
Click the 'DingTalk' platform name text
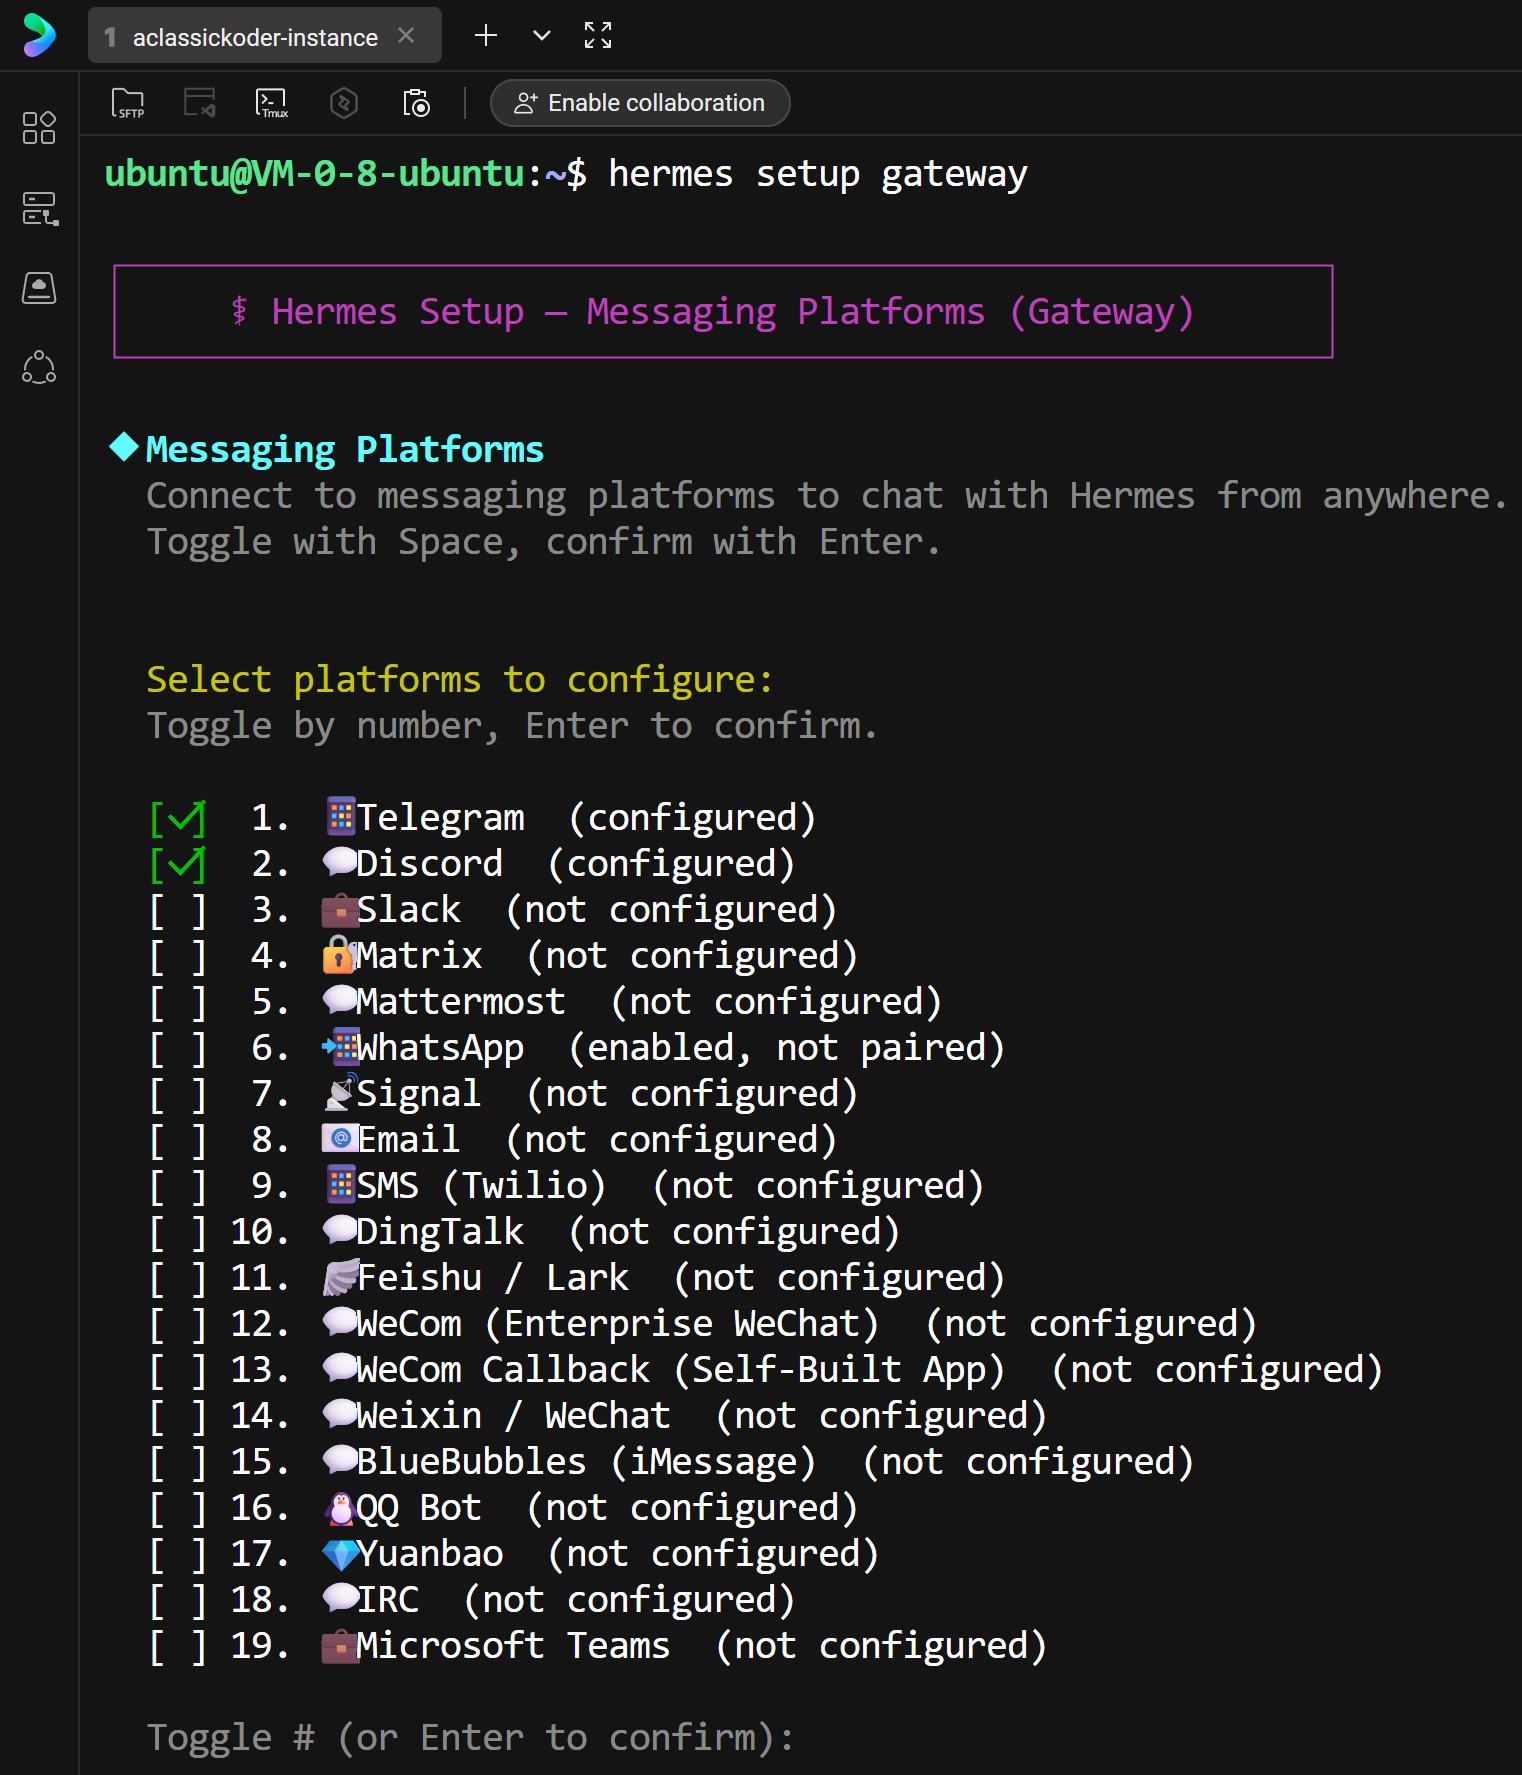[440, 1232]
